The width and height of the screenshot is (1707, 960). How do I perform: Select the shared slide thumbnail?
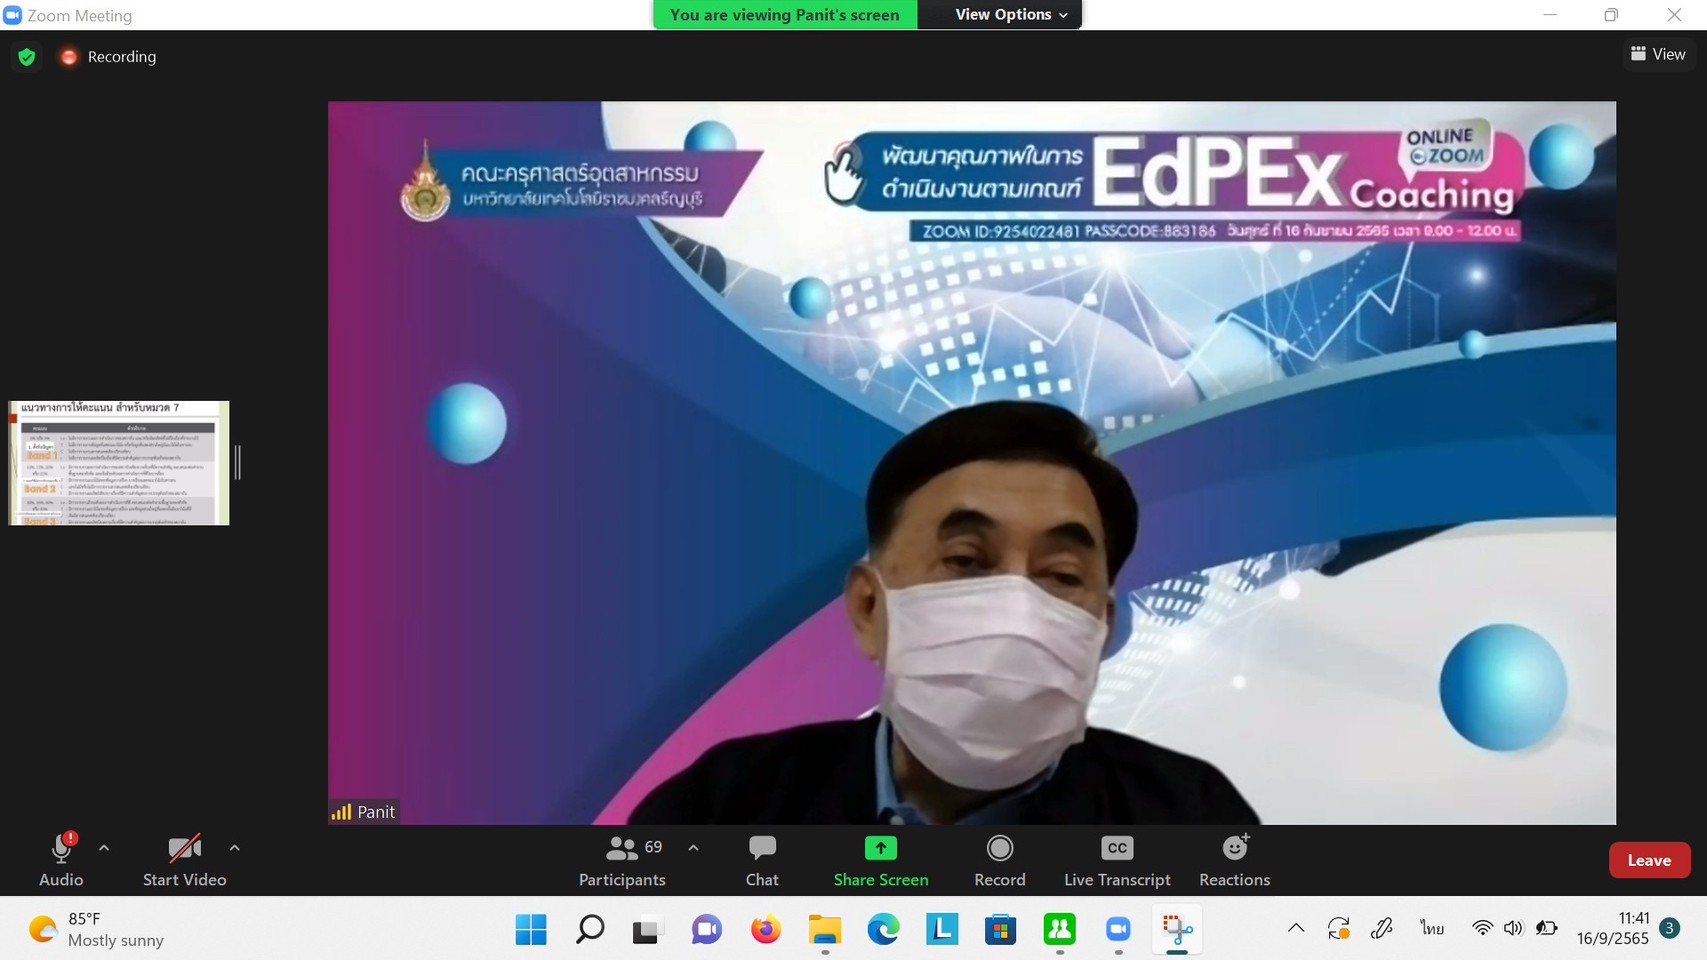[119, 463]
